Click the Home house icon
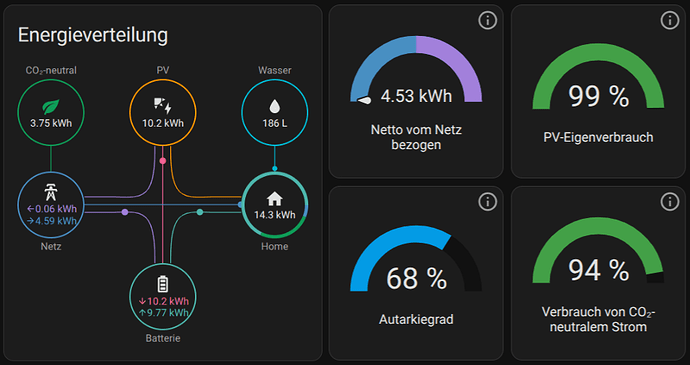Viewport: 690px width, 365px height. pyautogui.click(x=275, y=199)
